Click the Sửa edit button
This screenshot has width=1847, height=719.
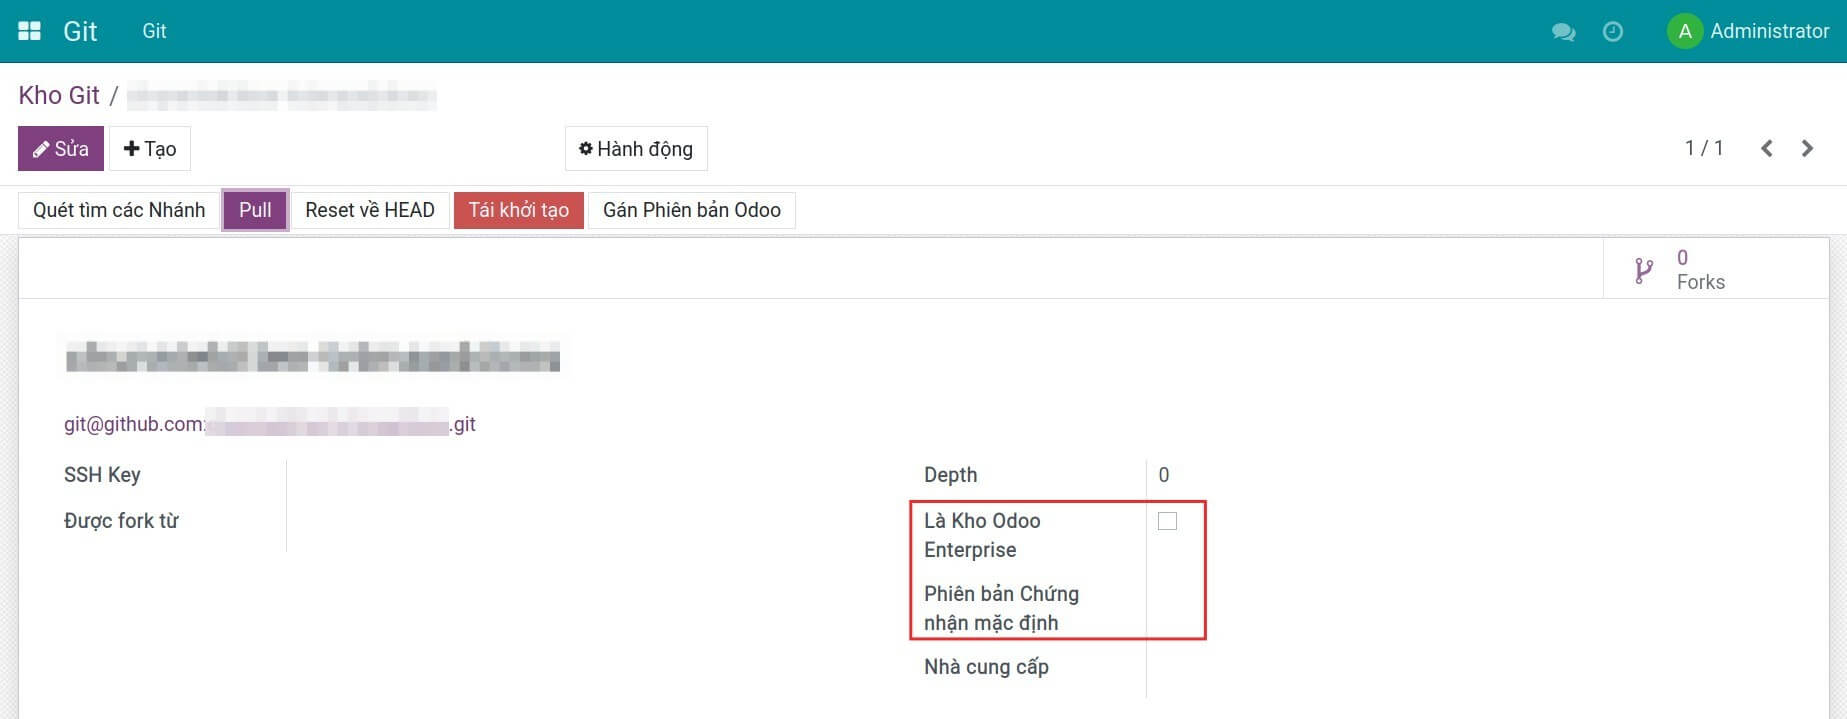tap(61, 149)
